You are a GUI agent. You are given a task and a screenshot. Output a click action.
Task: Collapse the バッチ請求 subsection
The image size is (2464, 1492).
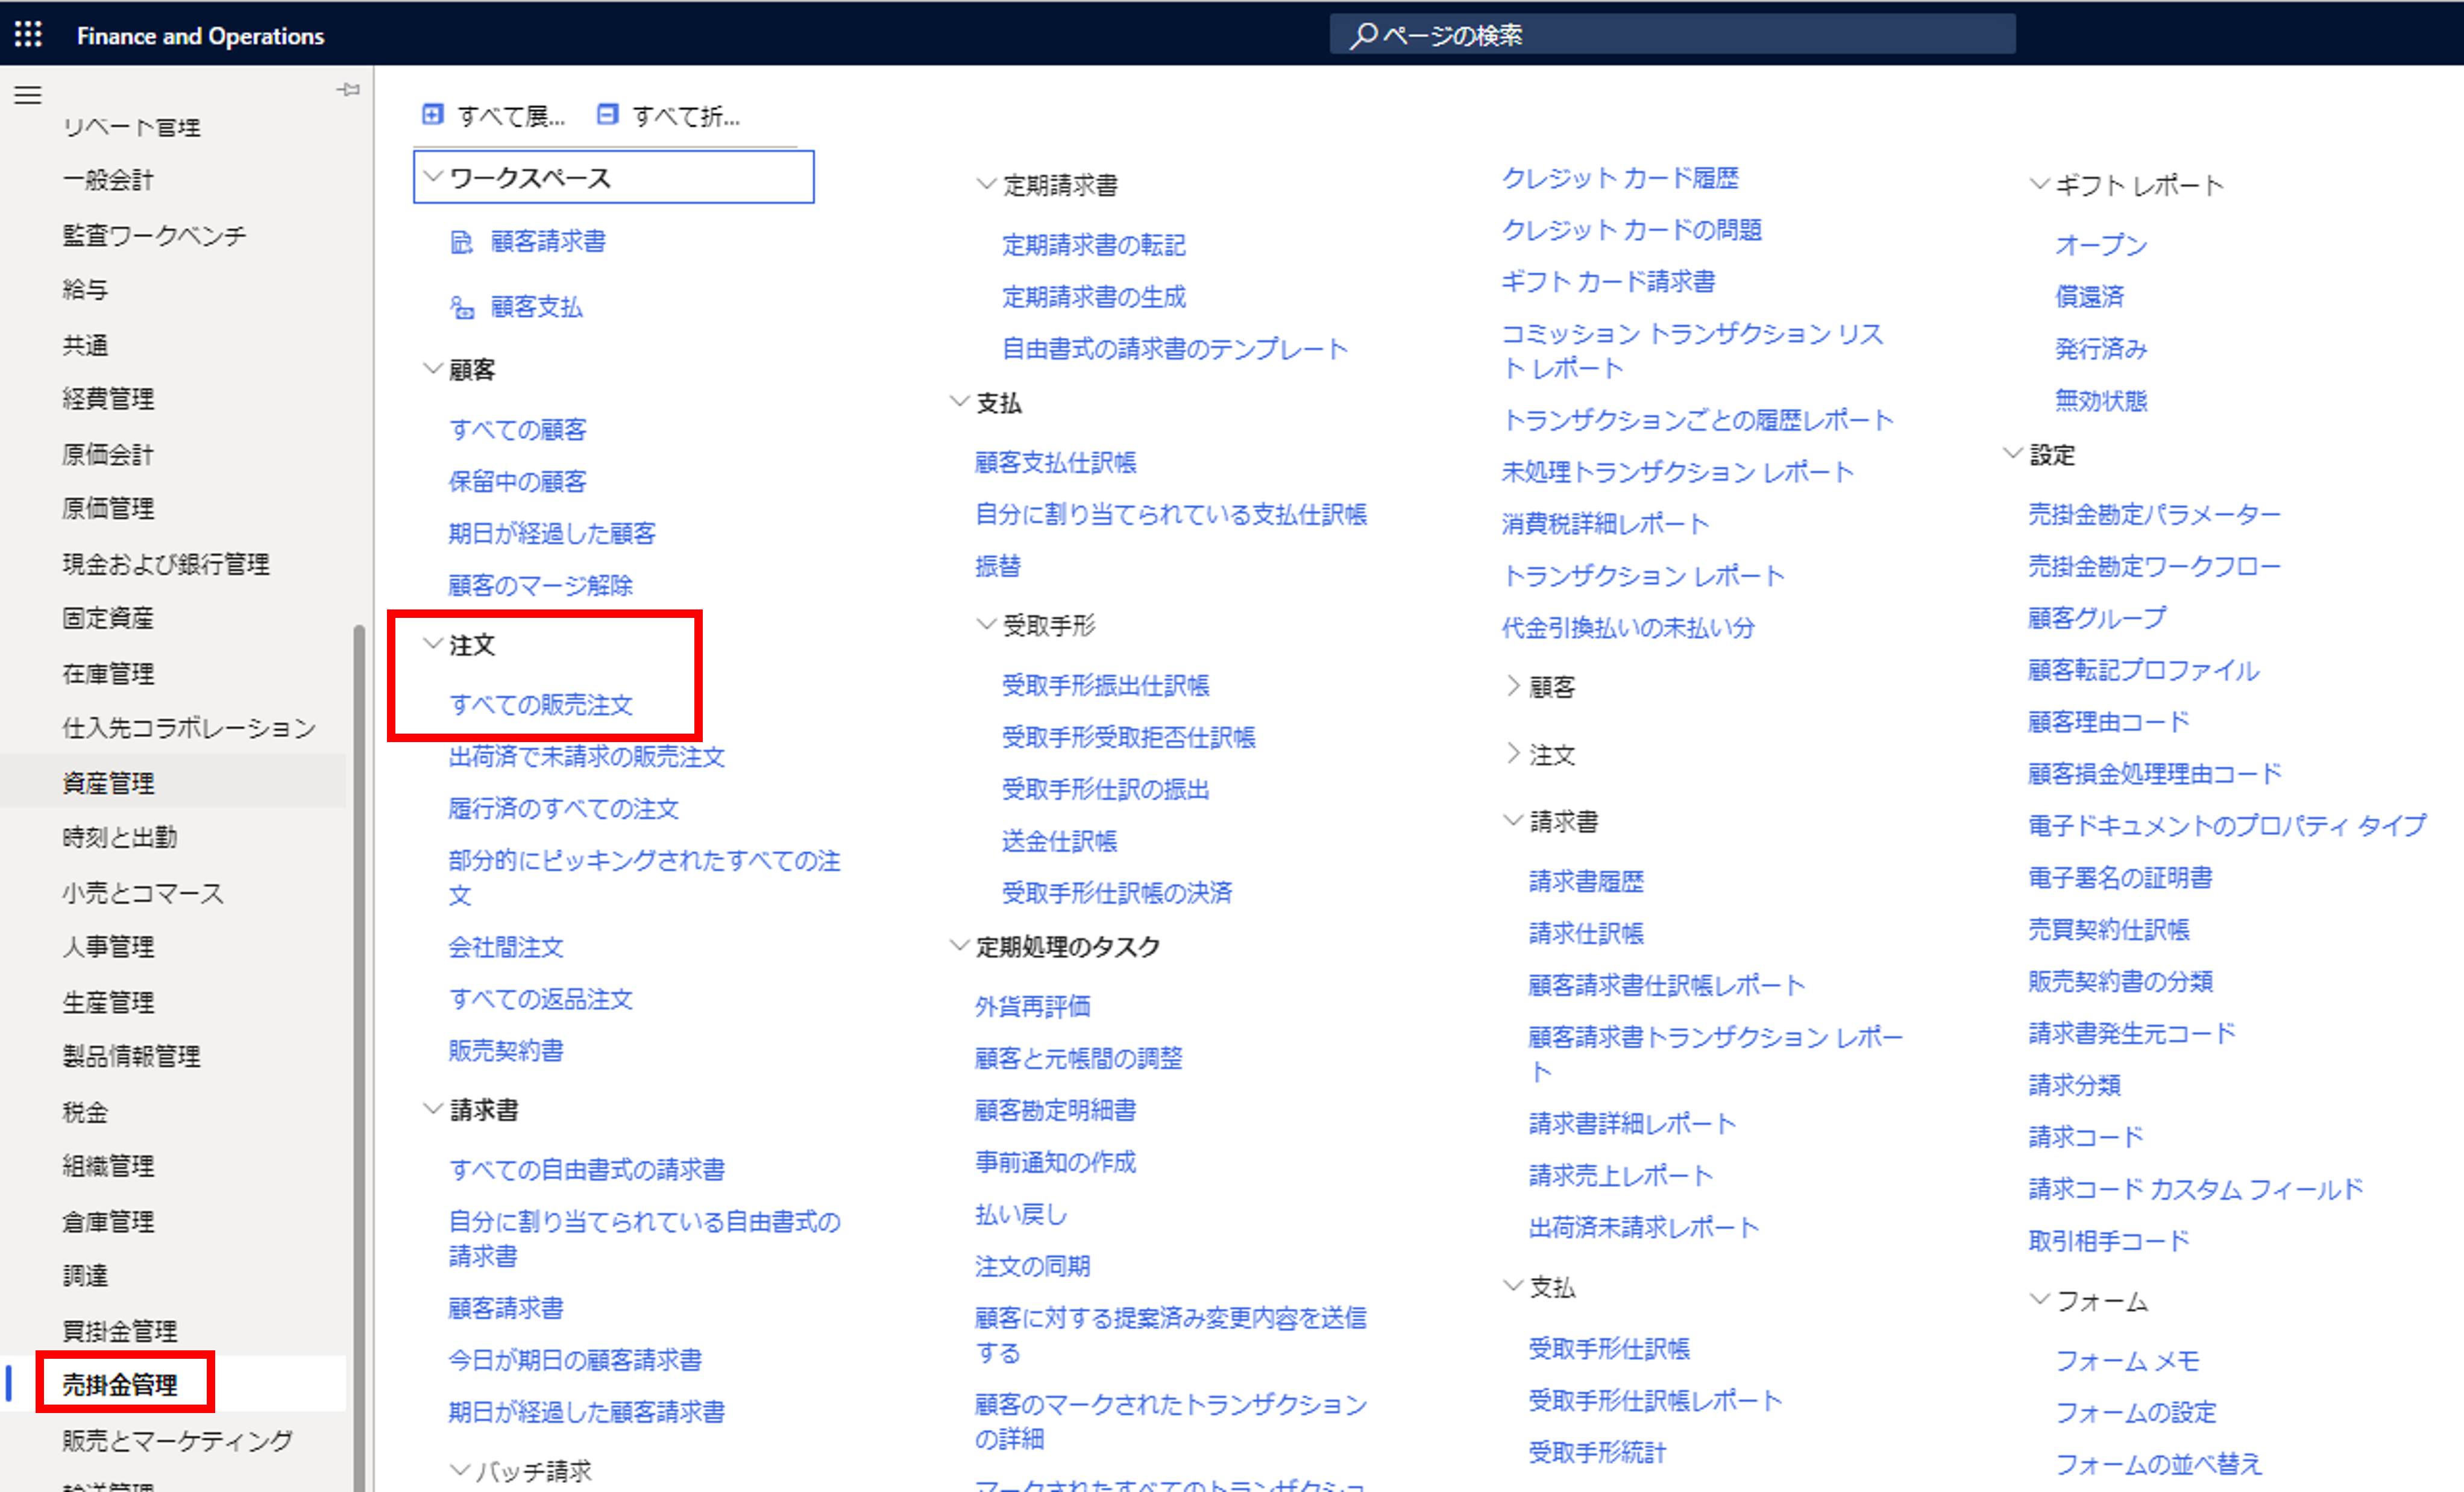[x=460, y=1470]
